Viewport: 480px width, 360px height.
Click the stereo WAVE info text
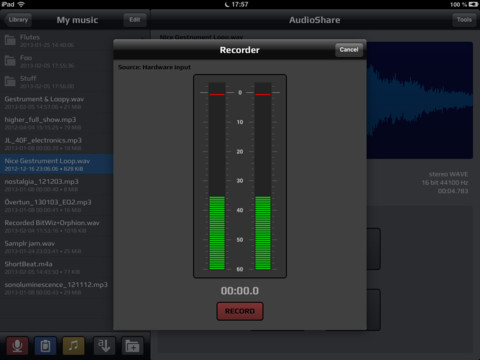pyautogui.click(x=448, y=174)
